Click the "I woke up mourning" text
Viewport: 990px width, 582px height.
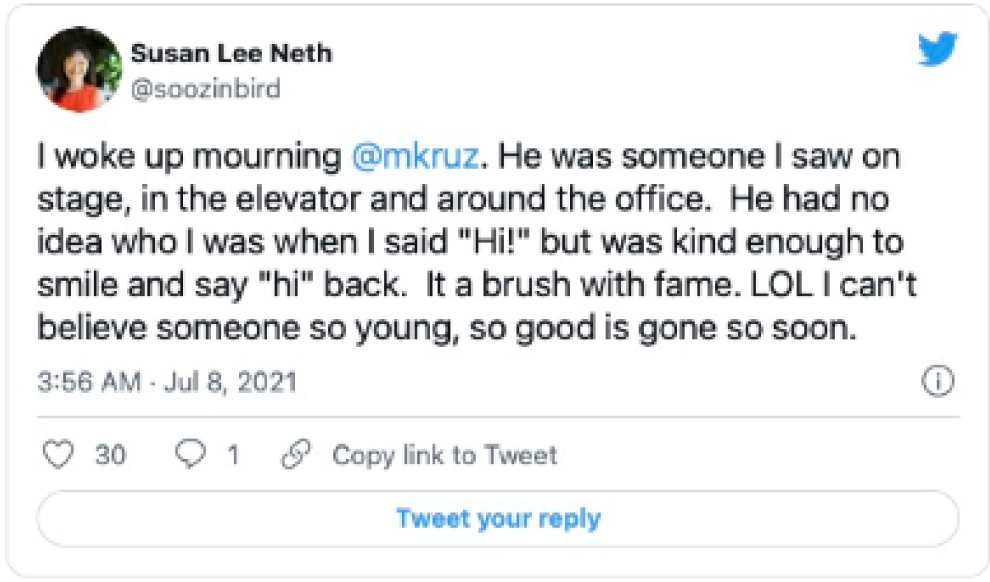coord(190,157)
